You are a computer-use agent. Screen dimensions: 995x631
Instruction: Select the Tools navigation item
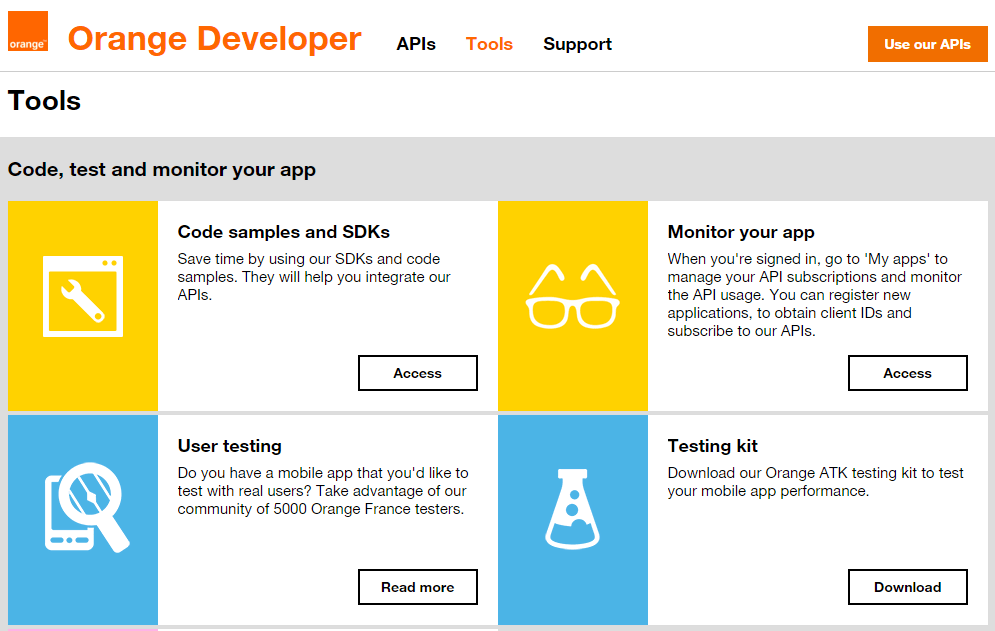click(489, 44)
